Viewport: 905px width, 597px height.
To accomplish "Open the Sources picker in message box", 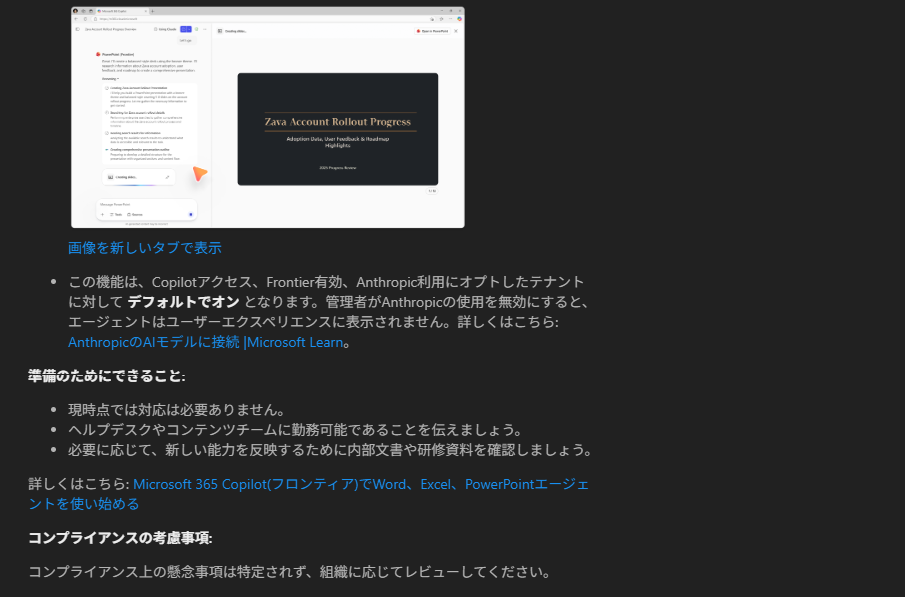I will coord(136,214).
